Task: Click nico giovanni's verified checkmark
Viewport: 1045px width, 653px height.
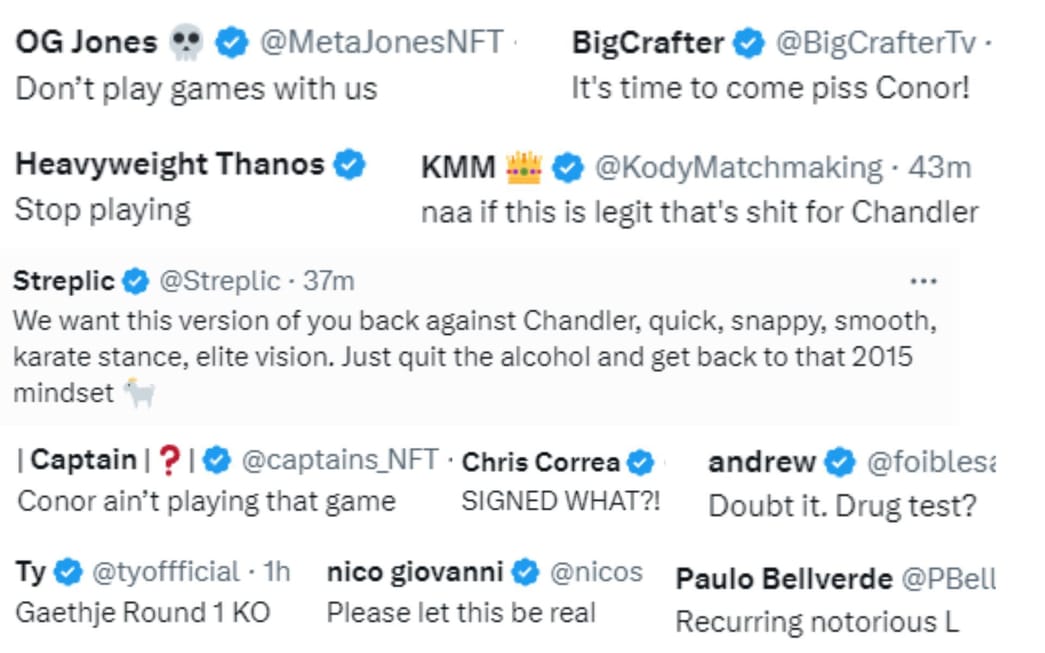Action: [x=525, y=572]
